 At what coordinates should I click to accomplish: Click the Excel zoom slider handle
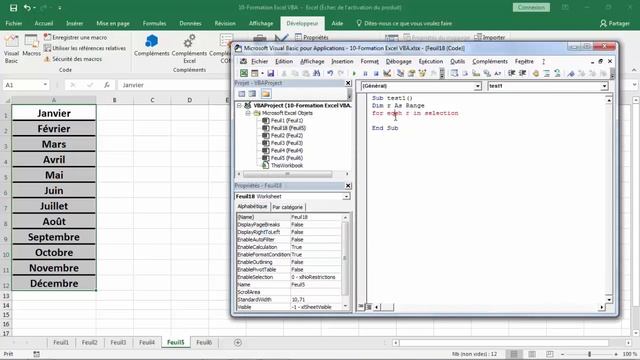pos(589,354)
